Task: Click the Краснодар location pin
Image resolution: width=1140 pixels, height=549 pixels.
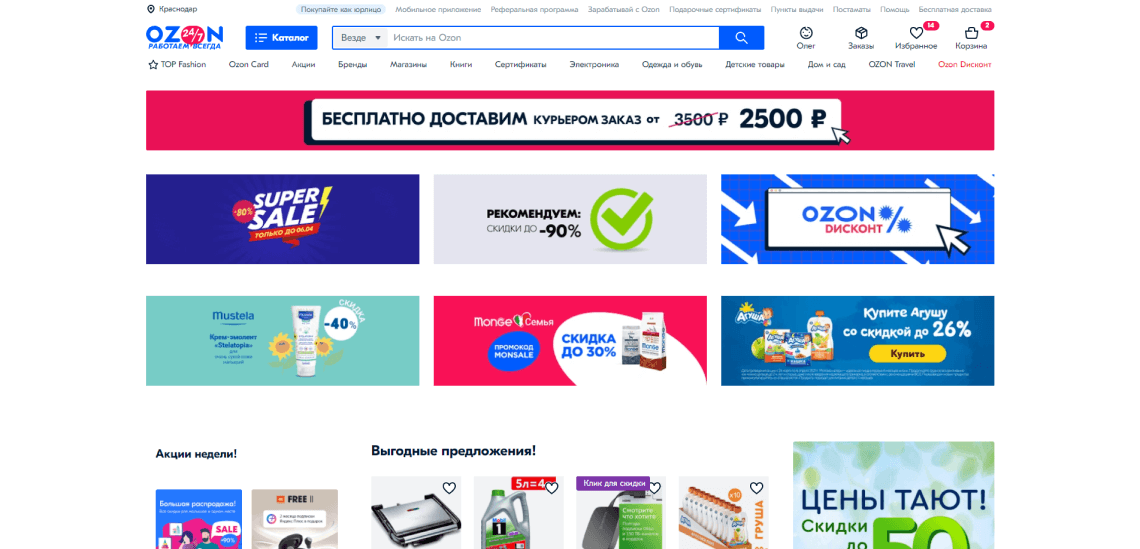Action: coord(150,9)
